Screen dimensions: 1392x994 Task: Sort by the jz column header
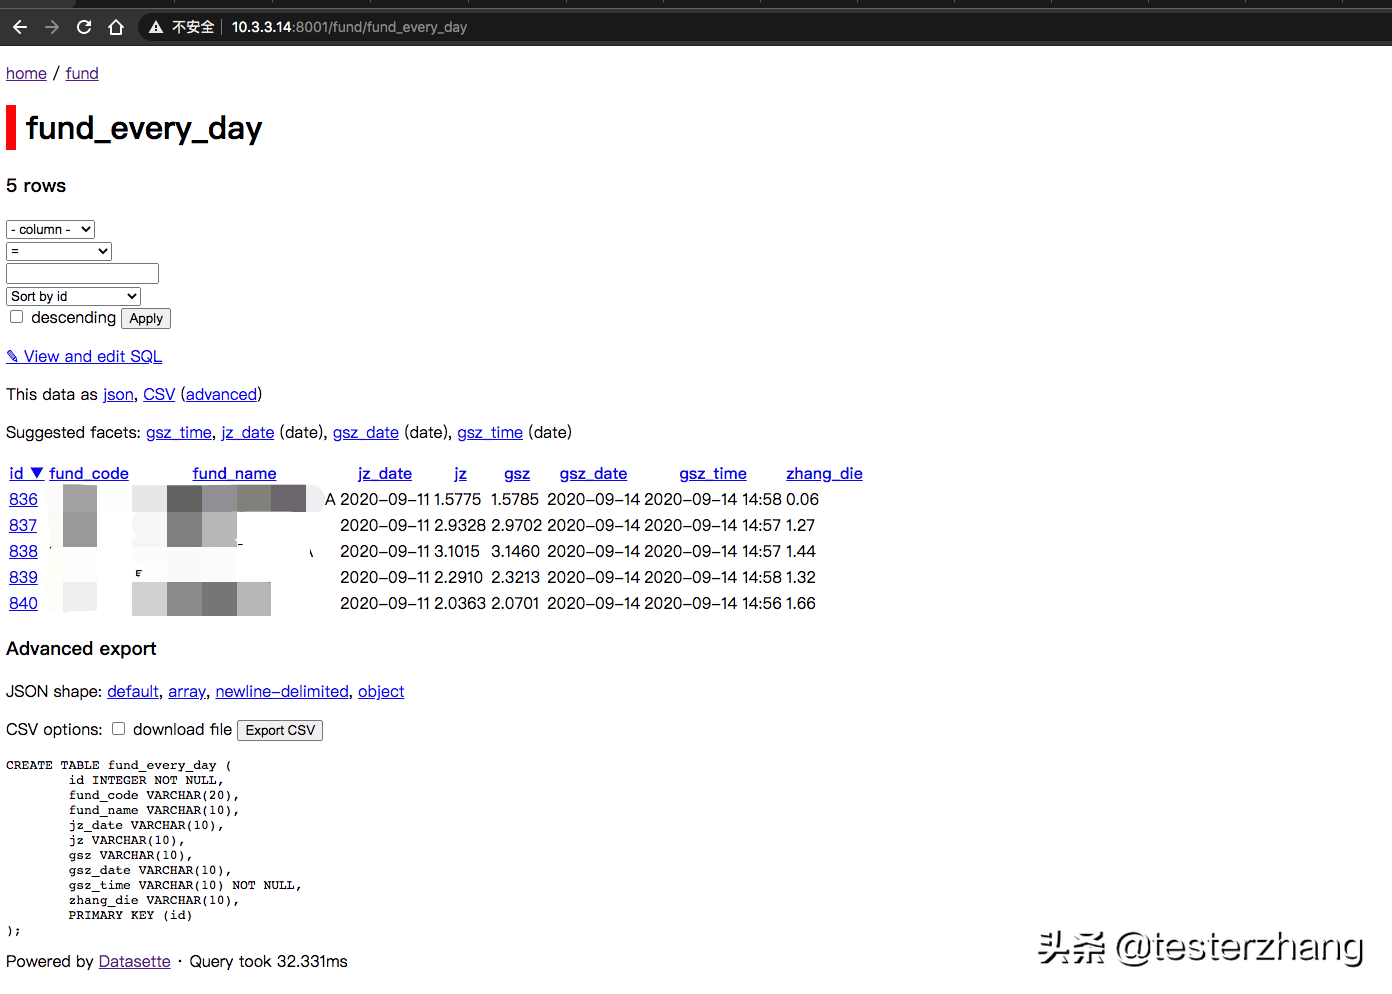coord(460,473)
